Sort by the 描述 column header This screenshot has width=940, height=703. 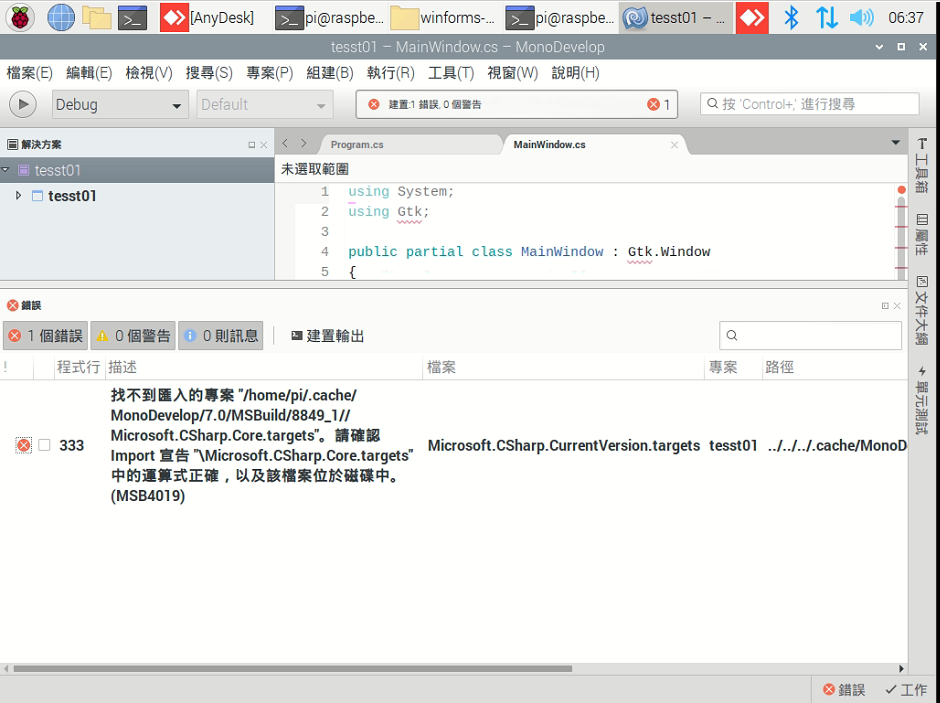point(264,367)
